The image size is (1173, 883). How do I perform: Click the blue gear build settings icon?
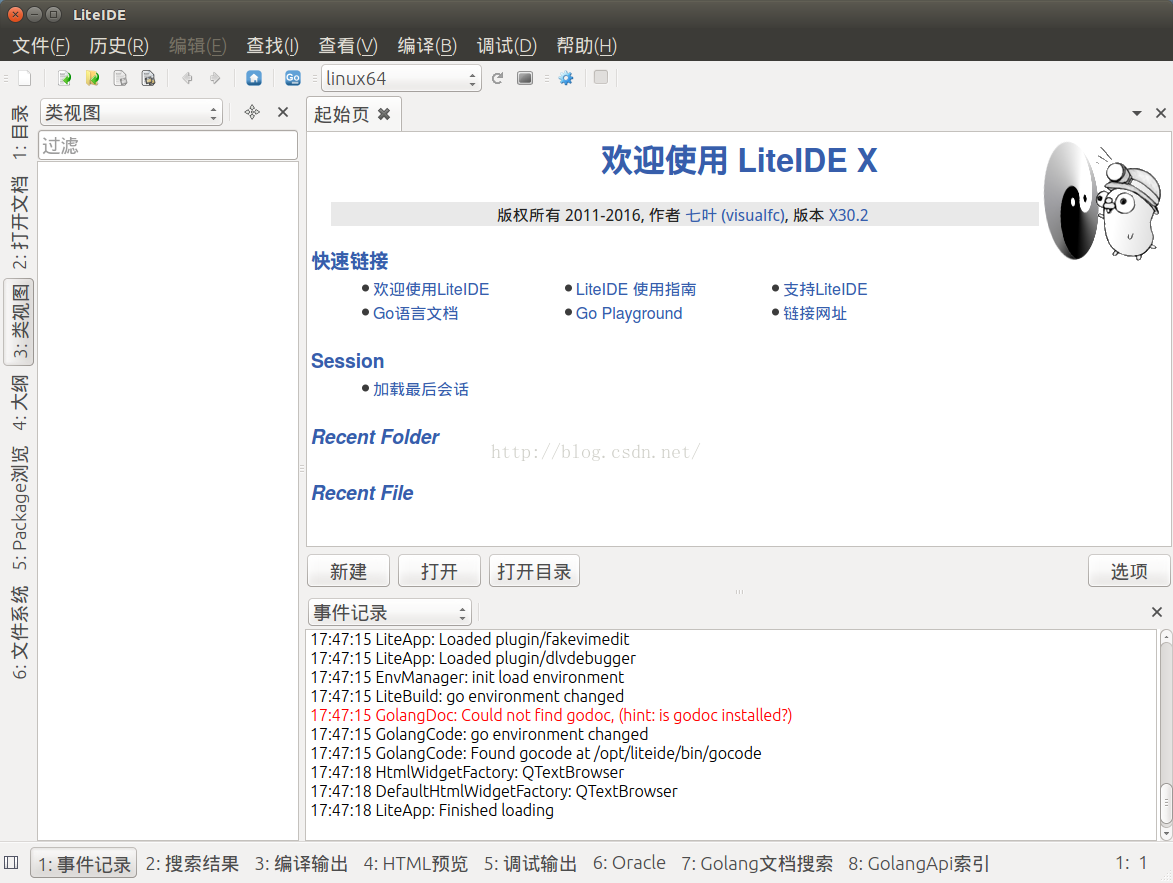tap(566, 78)
